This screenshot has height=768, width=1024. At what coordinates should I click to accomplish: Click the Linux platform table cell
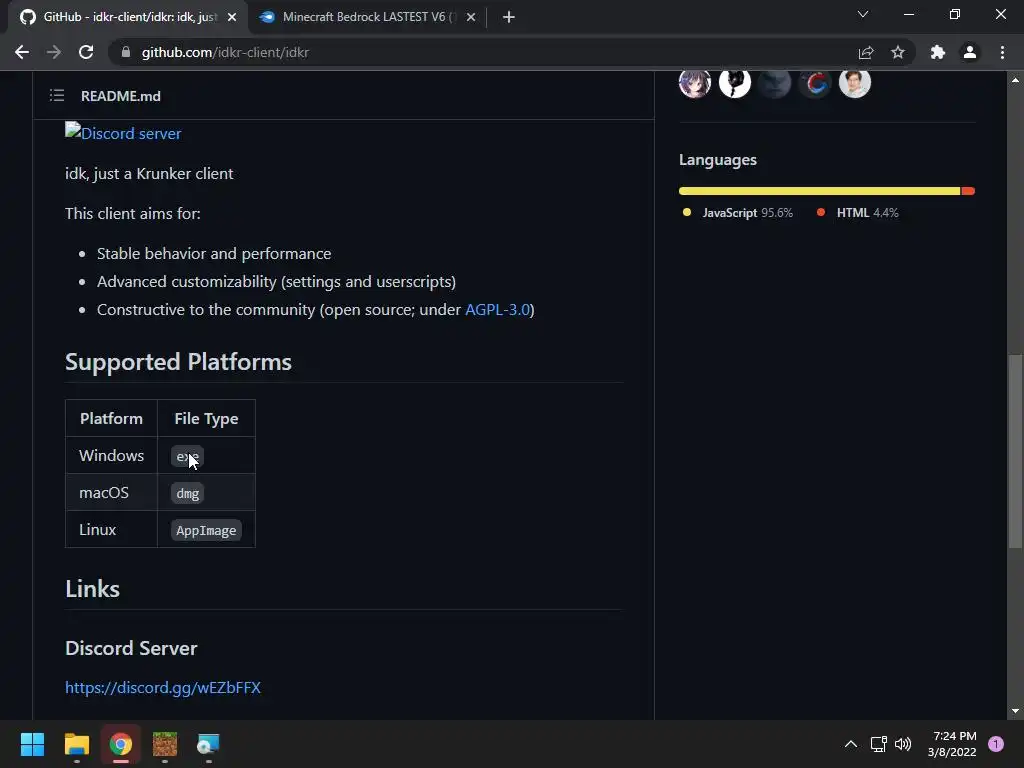tap(112, 530)
